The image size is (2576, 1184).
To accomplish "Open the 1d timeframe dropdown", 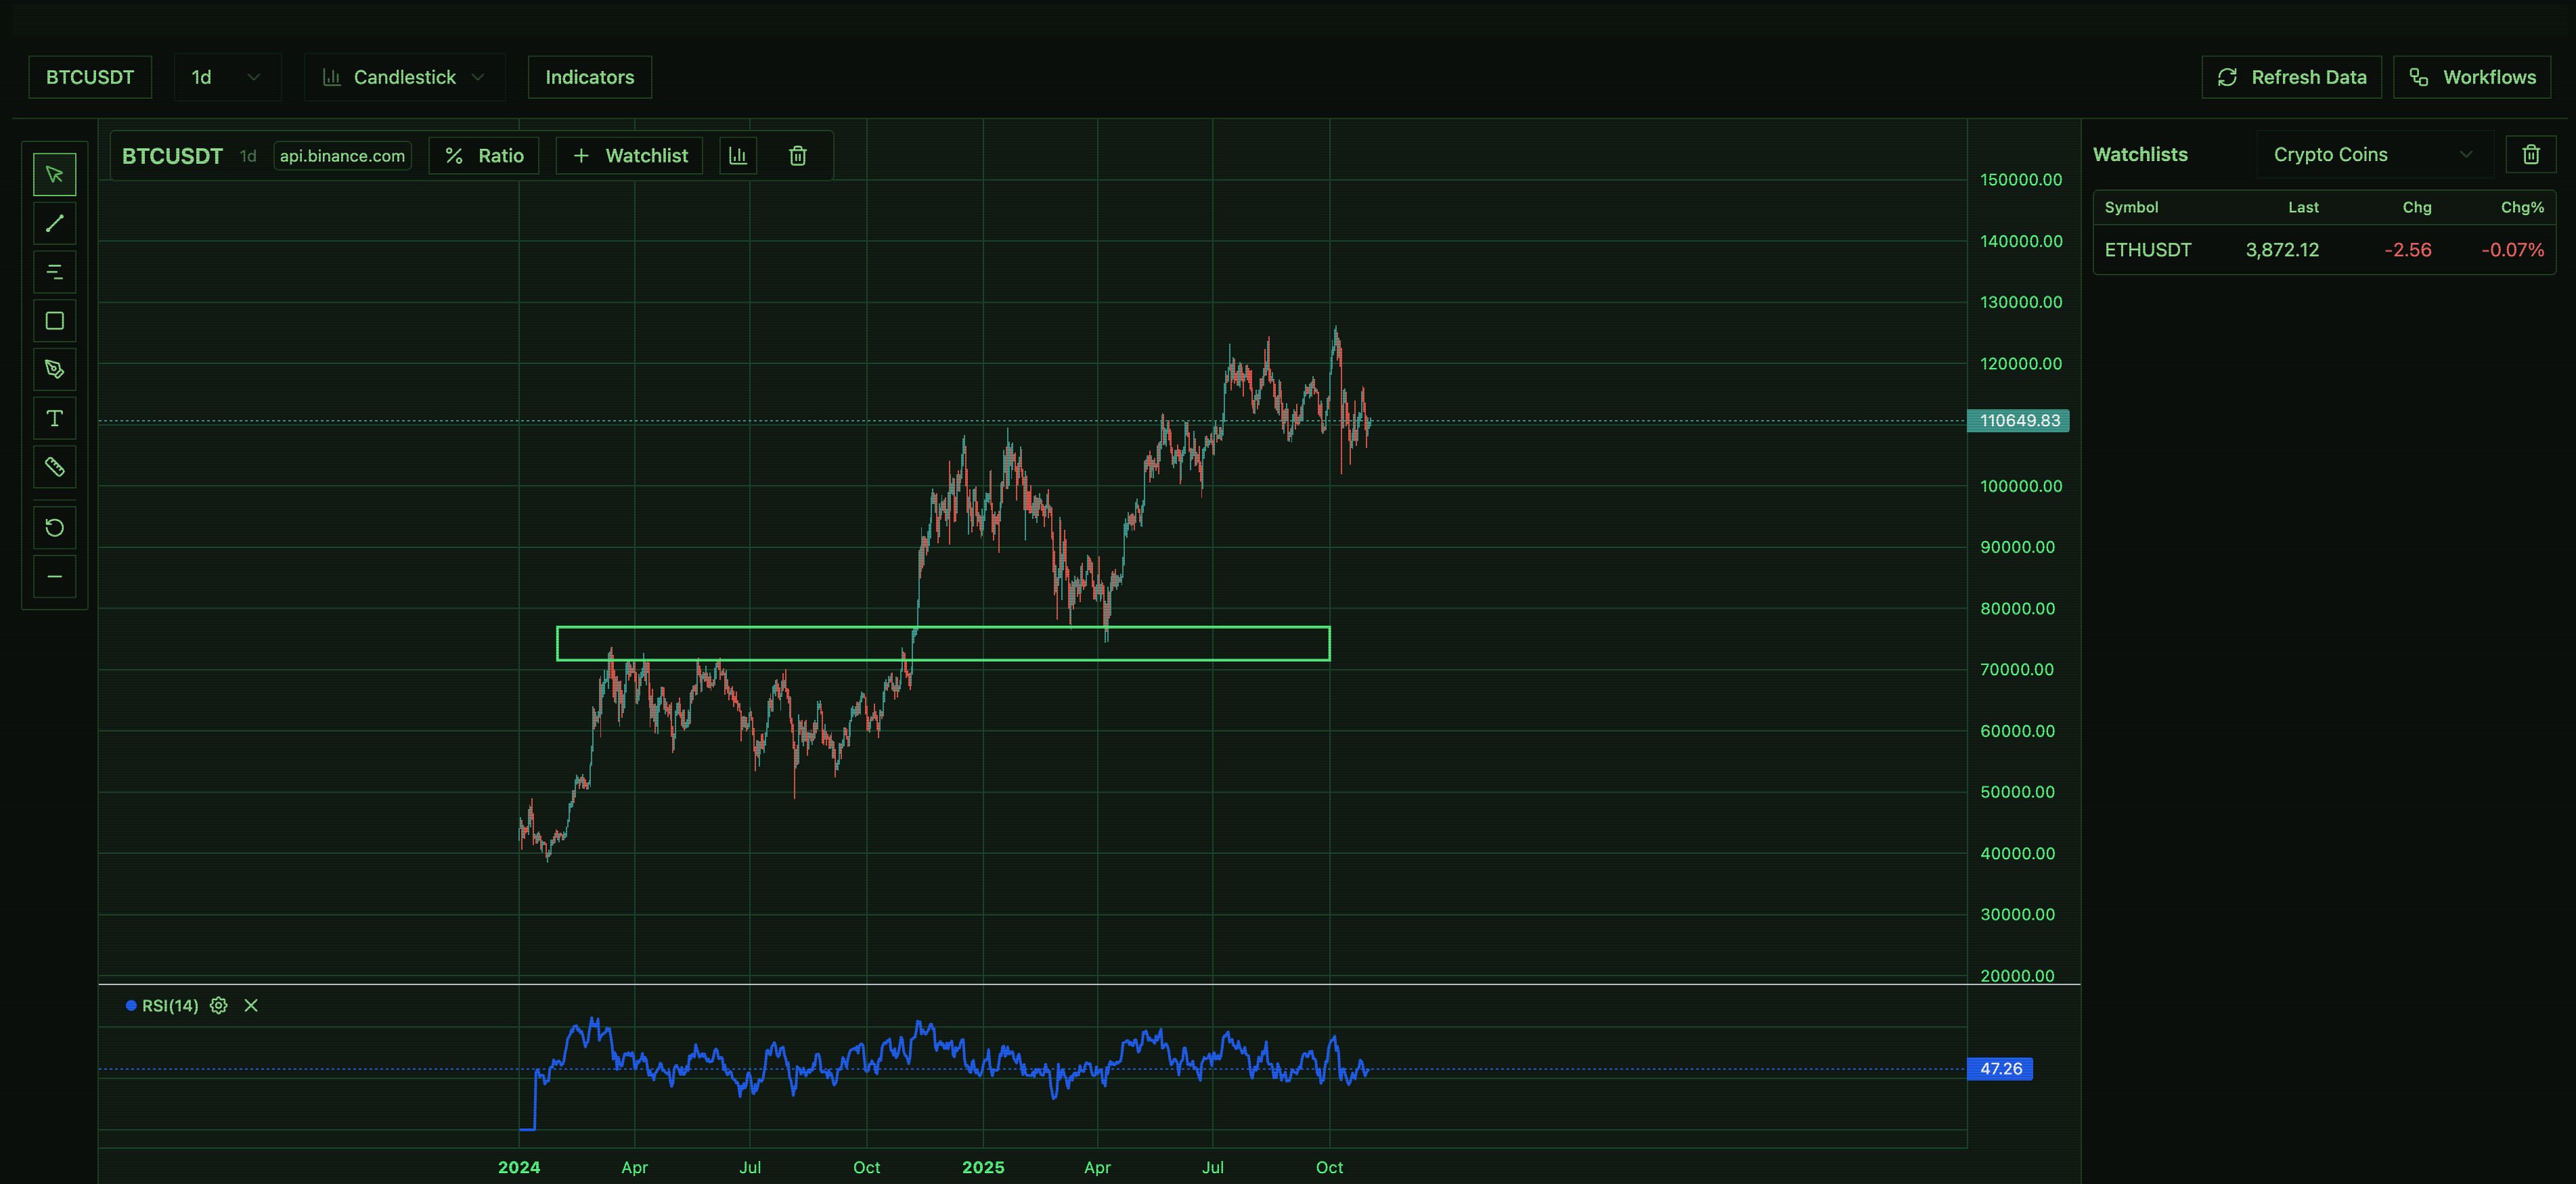I will tap(227, 77).
